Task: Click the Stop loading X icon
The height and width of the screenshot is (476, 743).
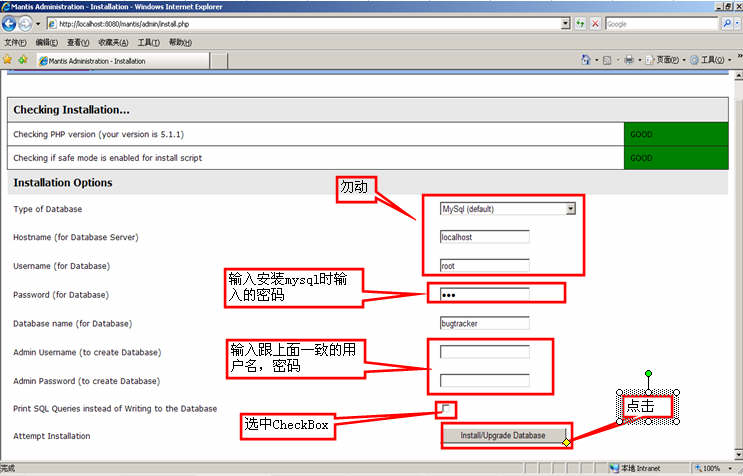Action: (596, 24)
